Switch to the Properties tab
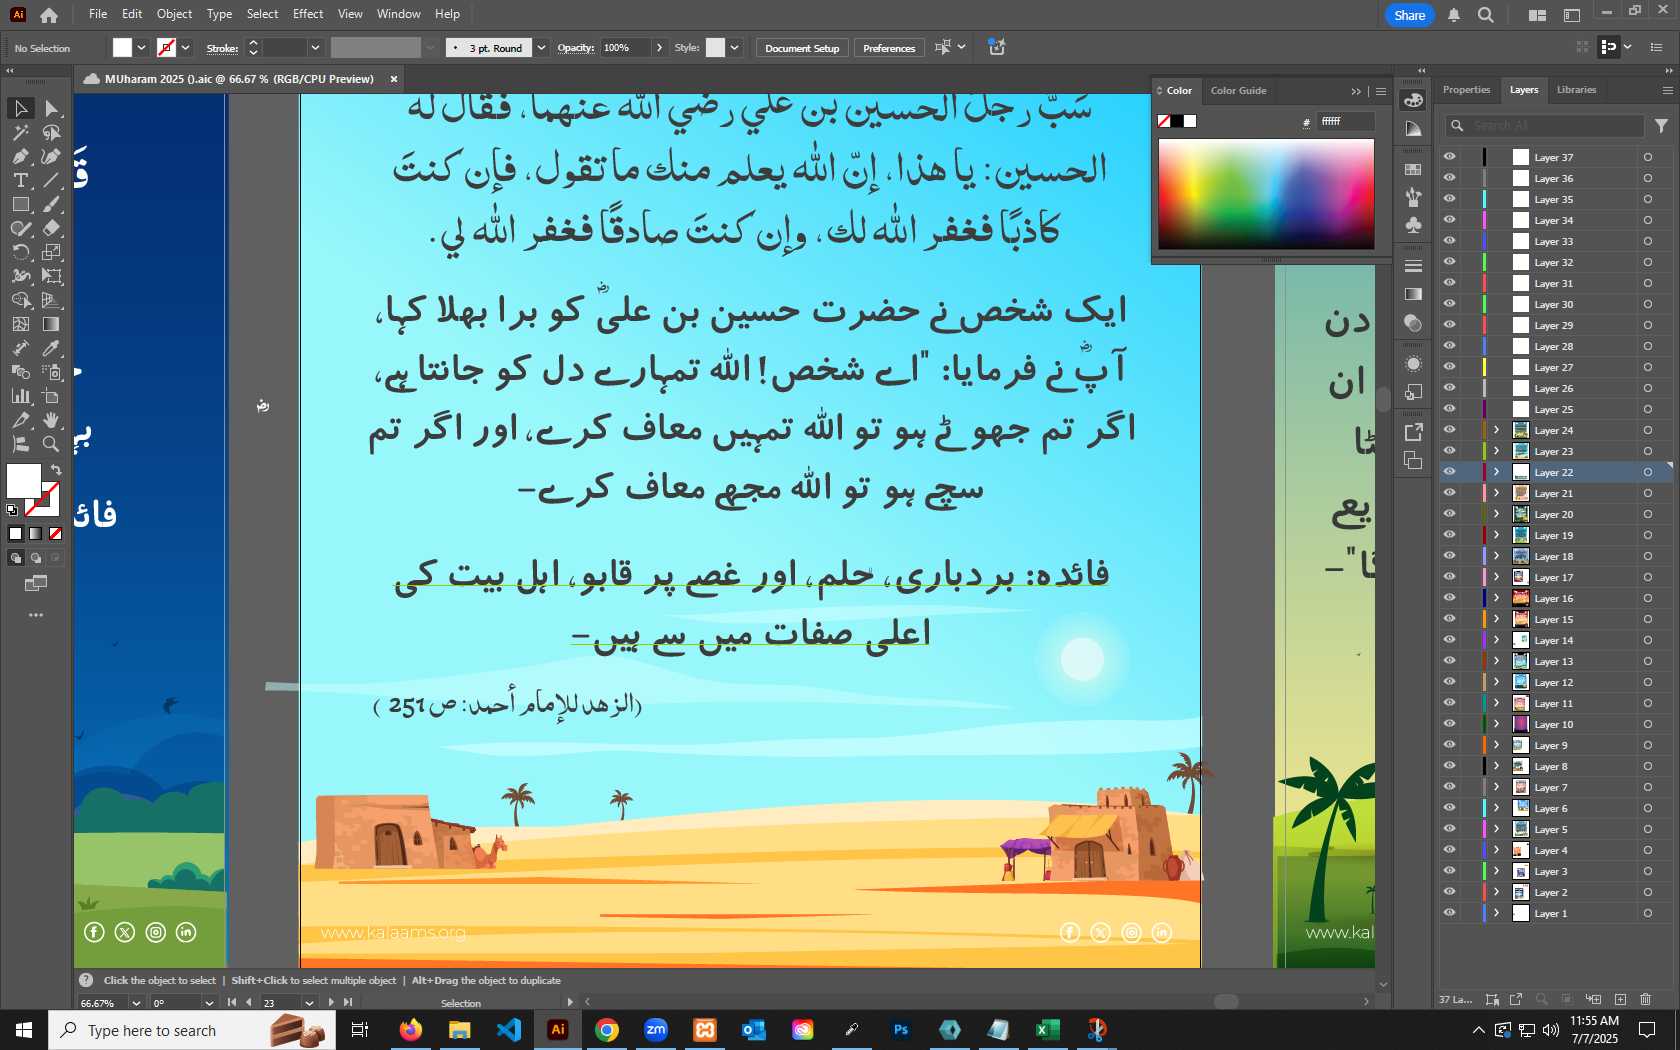The height and width of the screenshot is (1050, 1680). (x=1466, y=90)
